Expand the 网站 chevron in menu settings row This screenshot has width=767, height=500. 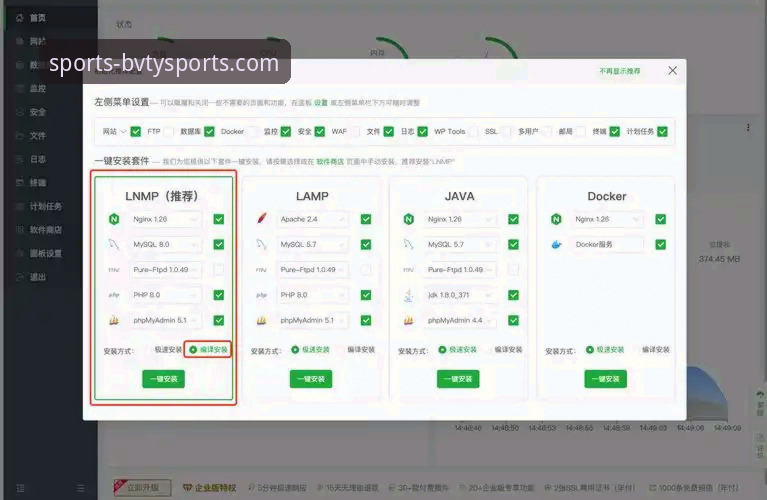coord(123,132)
